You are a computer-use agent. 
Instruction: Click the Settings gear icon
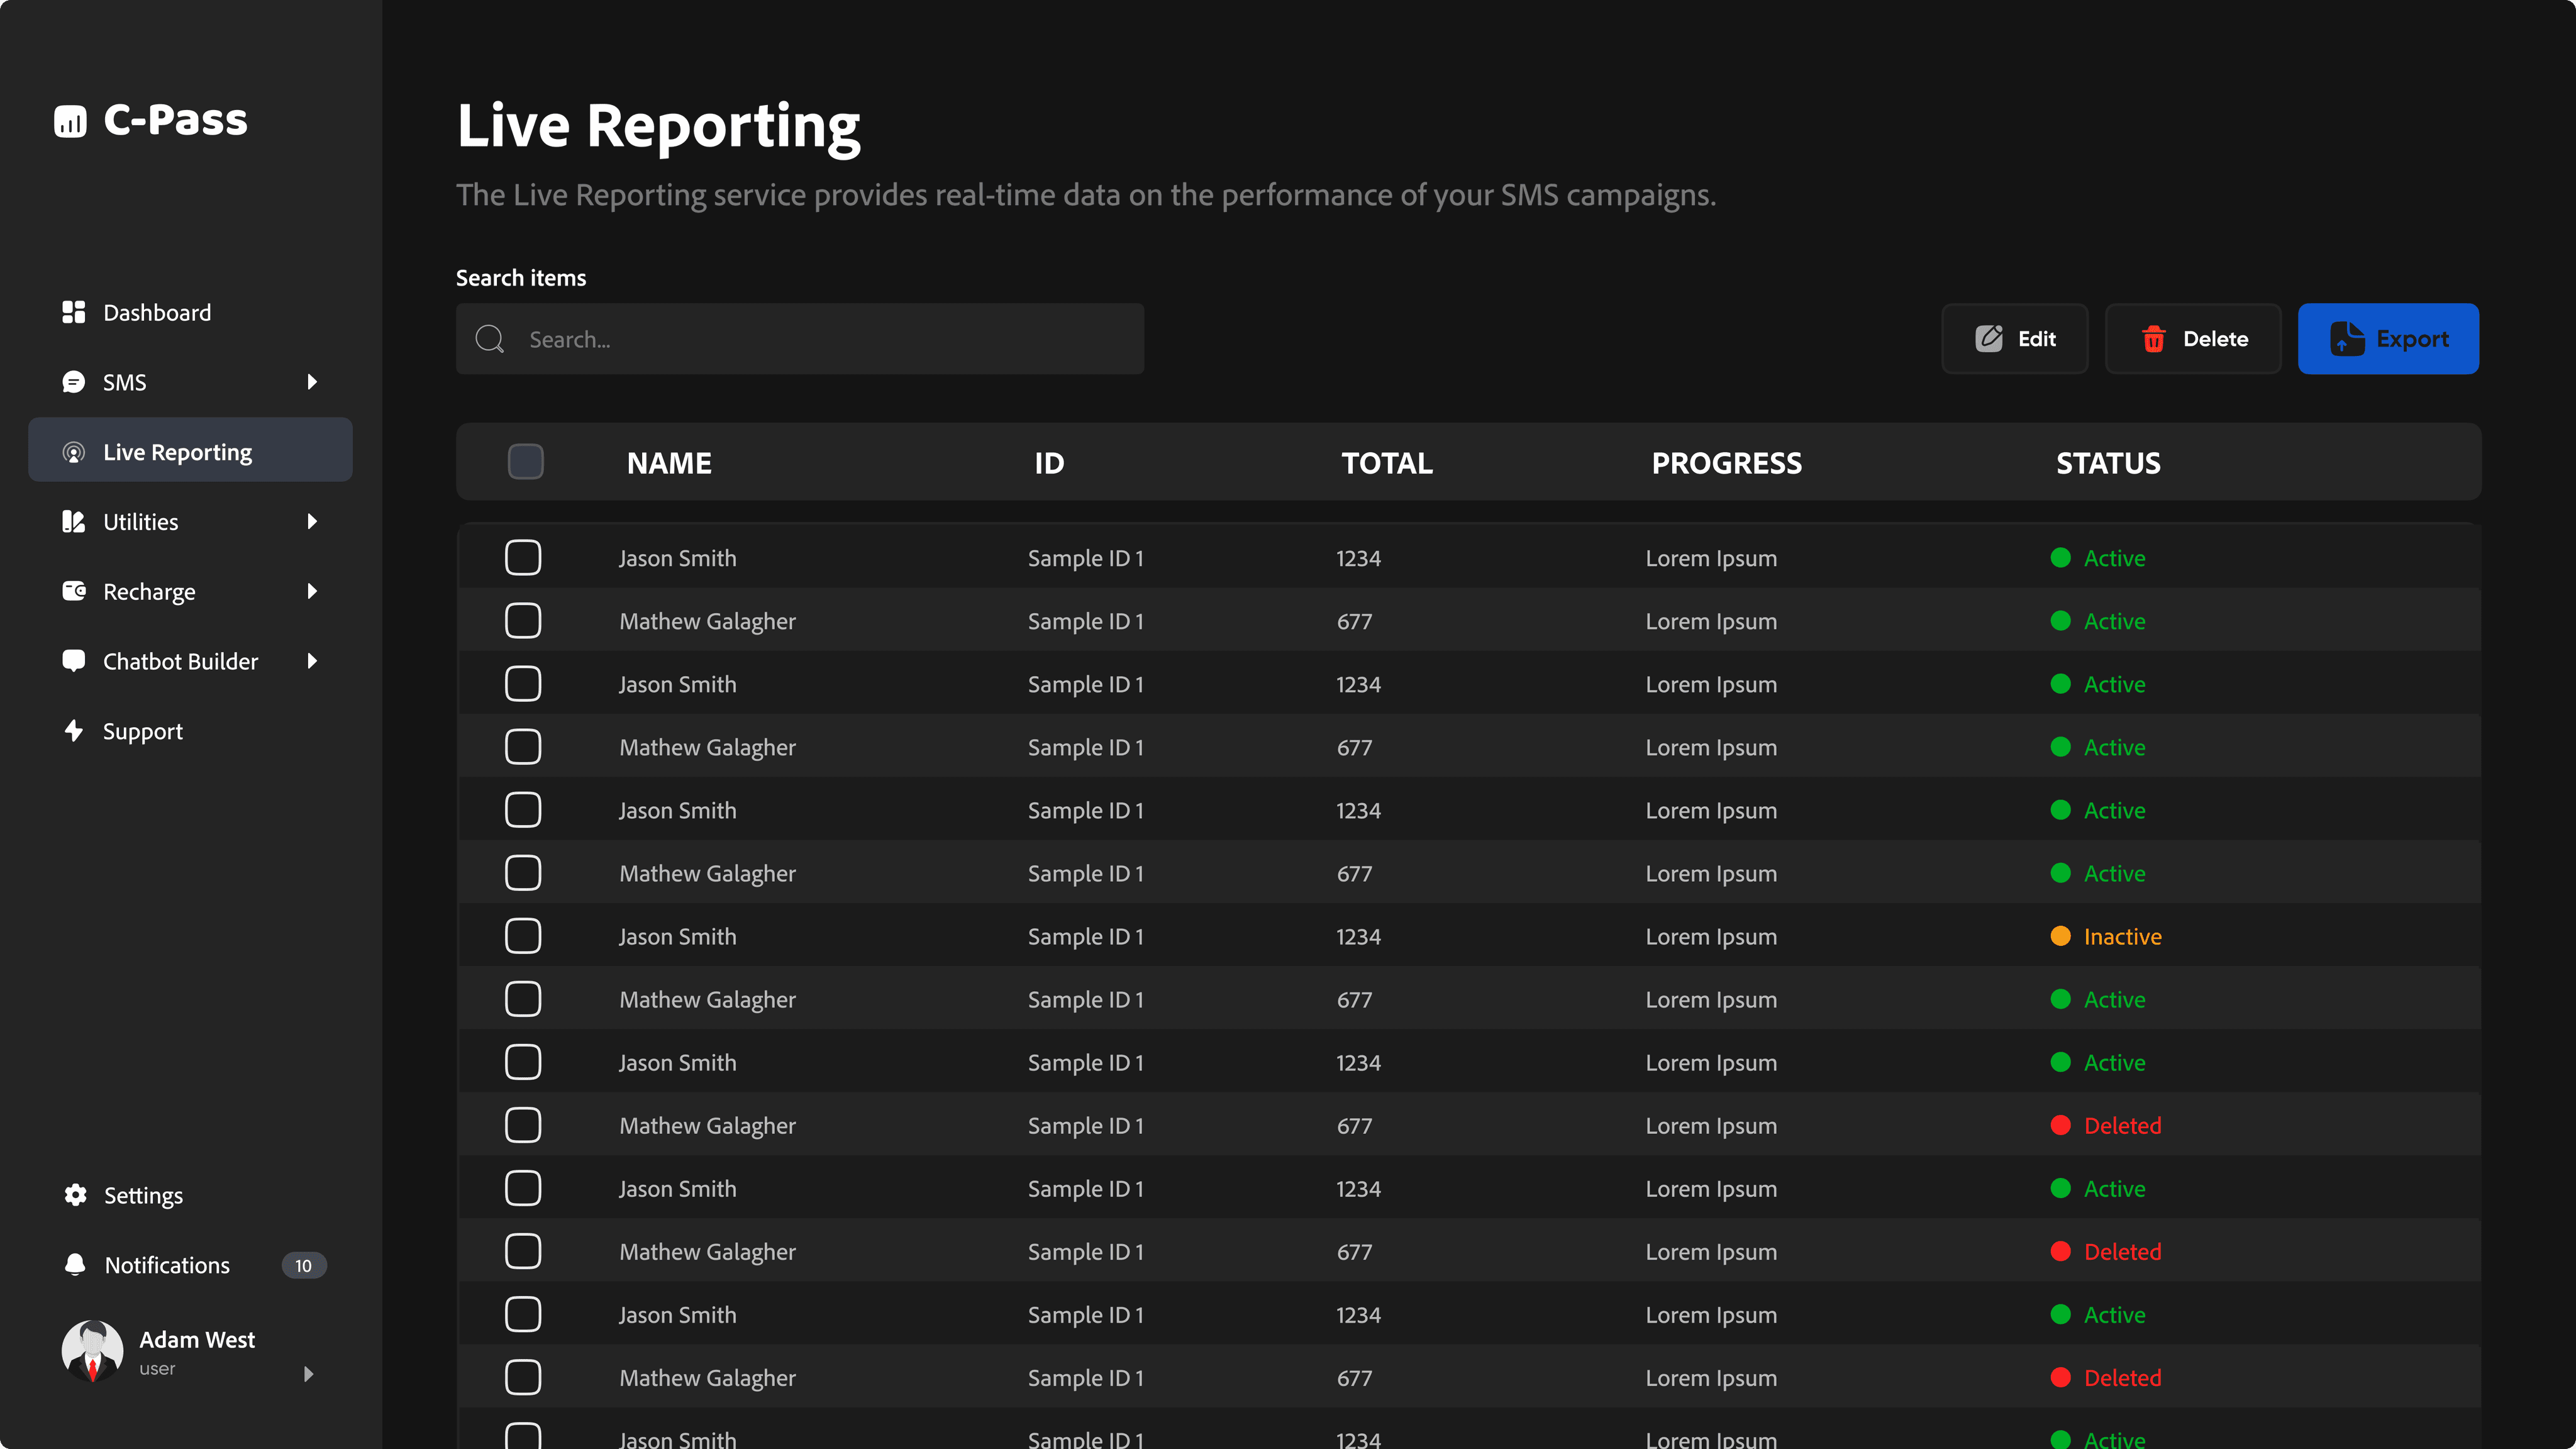coord(75,1195)
